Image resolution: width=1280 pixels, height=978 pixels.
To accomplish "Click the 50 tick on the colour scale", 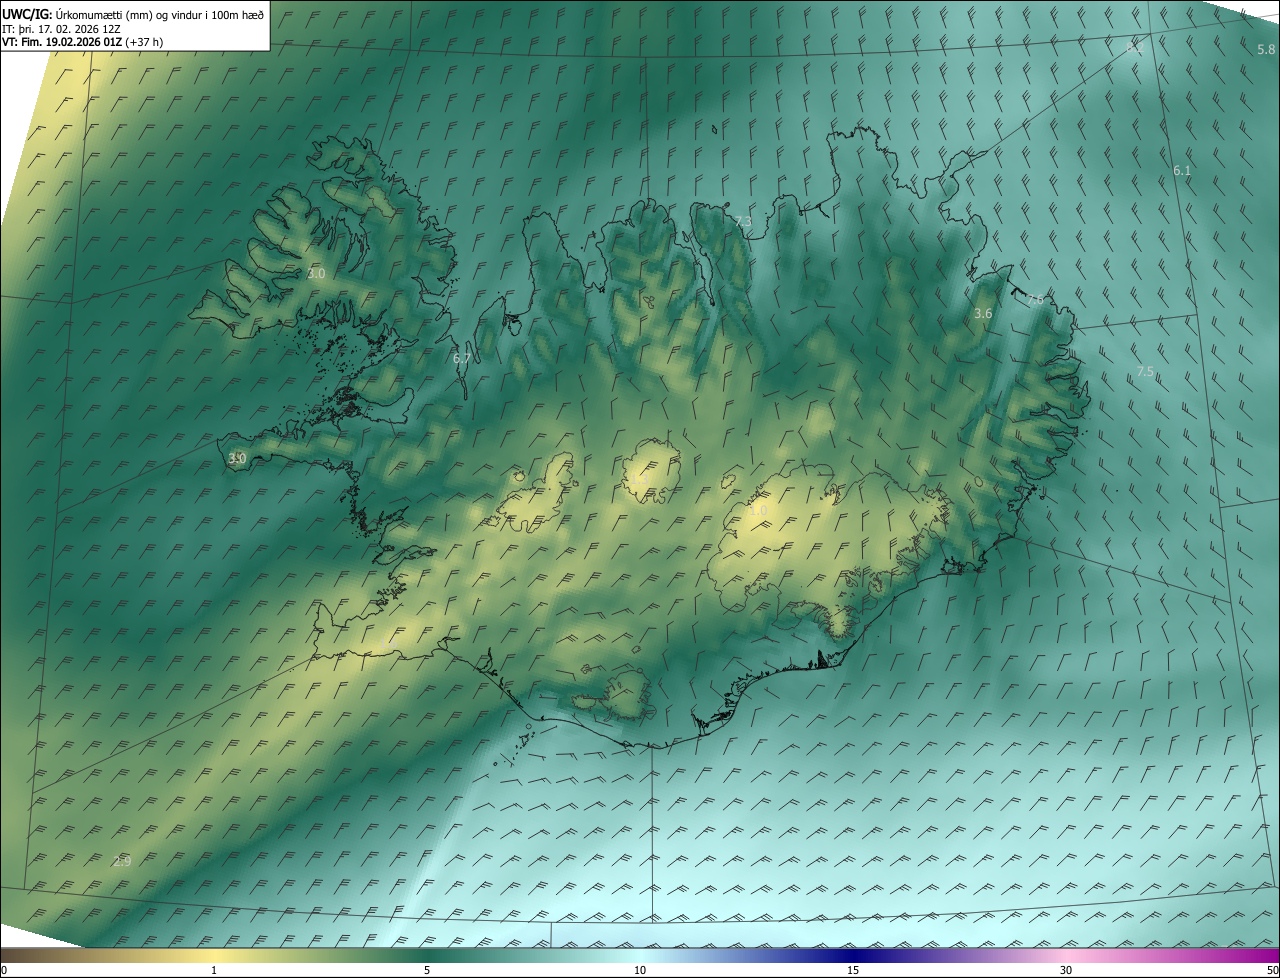I will [1272, 970].
